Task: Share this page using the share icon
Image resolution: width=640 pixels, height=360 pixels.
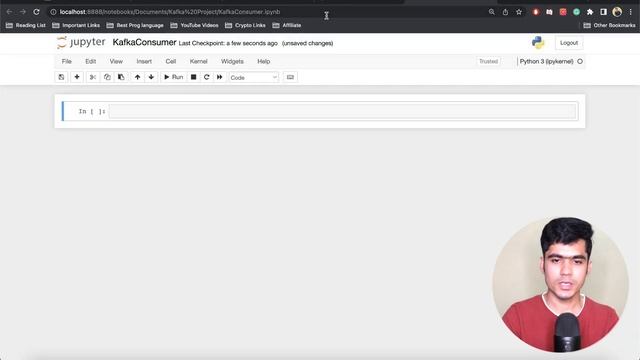Action: (505, 12)
